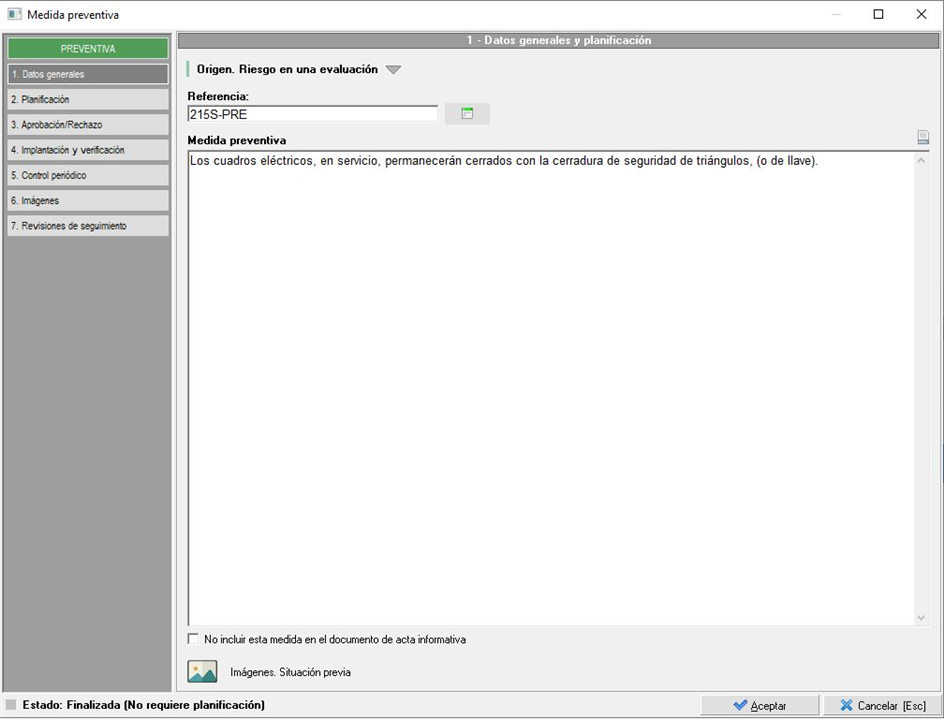Screen dimensions: 944x720
Task: Click the document icon above the text area
Action: (923, 138)
